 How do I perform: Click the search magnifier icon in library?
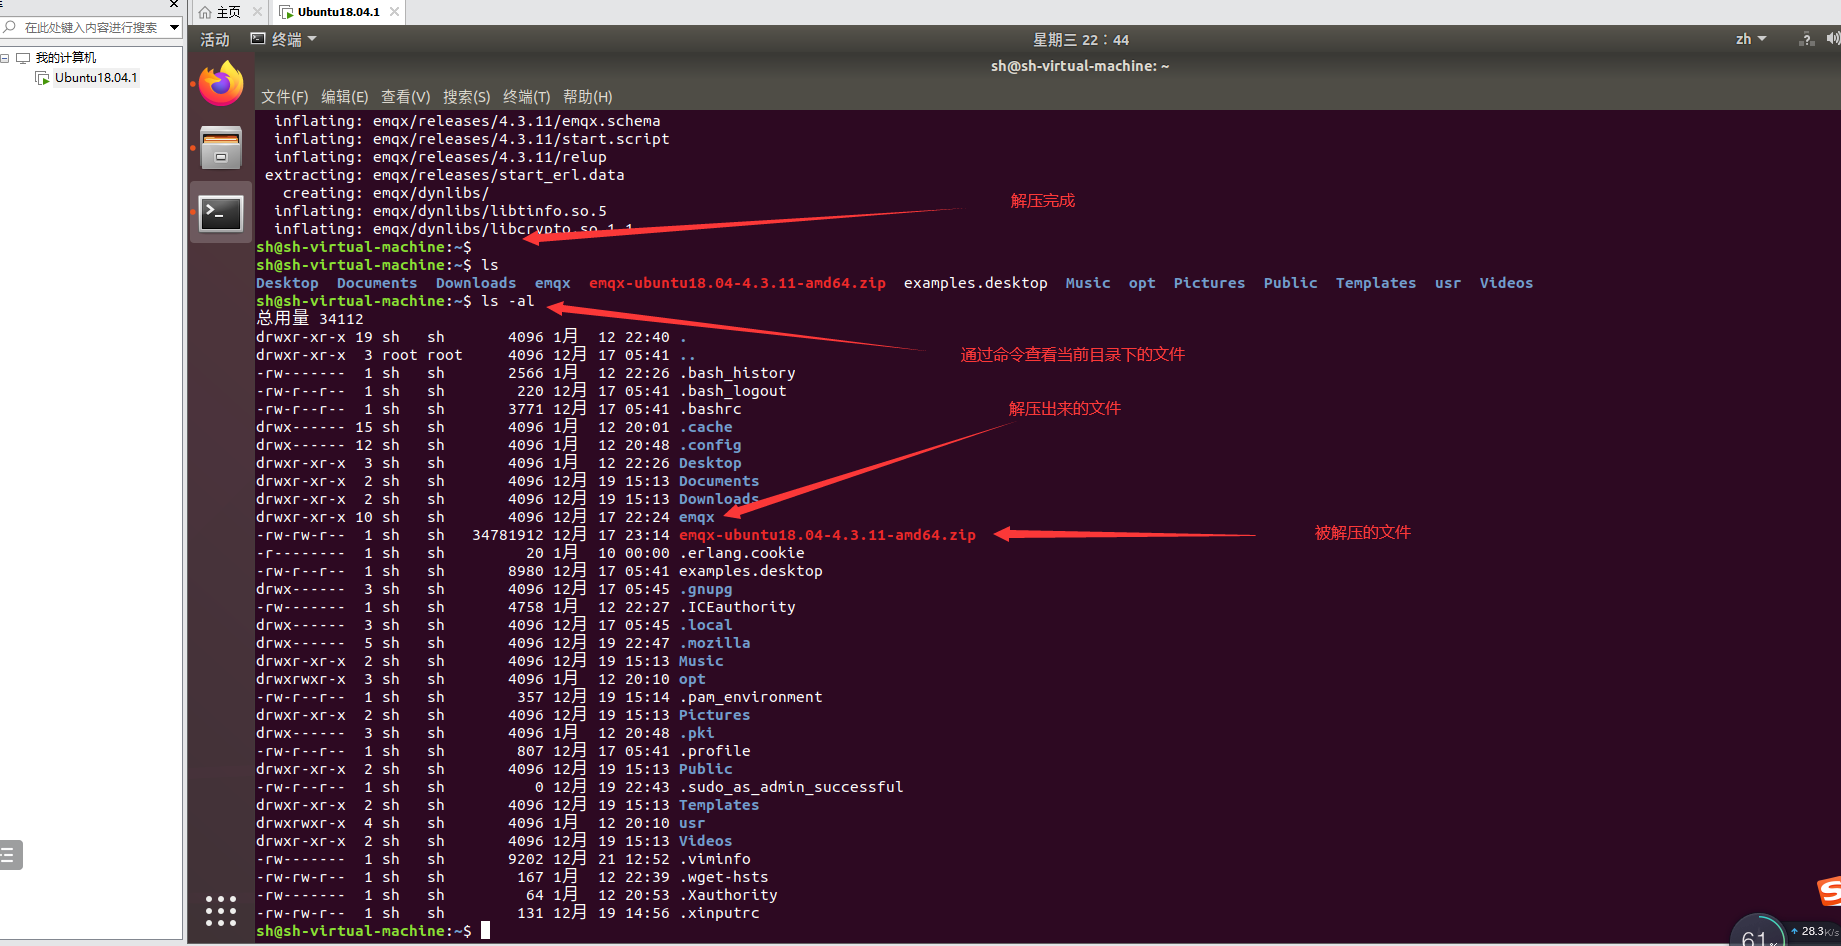pyautogui.click(x=9, y=27)
